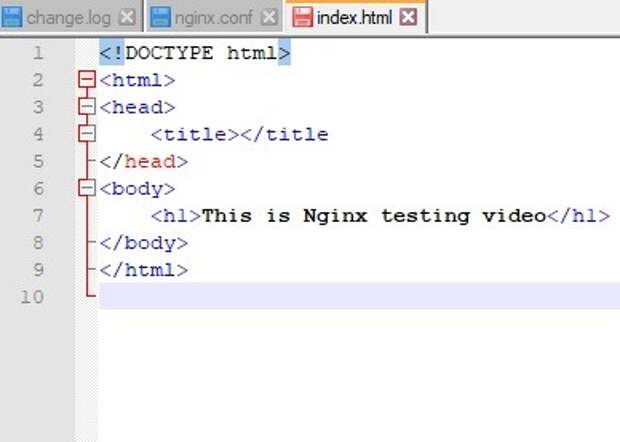
Task: Click the red unsaved icon on index.html tab
Action: (303, 17)
